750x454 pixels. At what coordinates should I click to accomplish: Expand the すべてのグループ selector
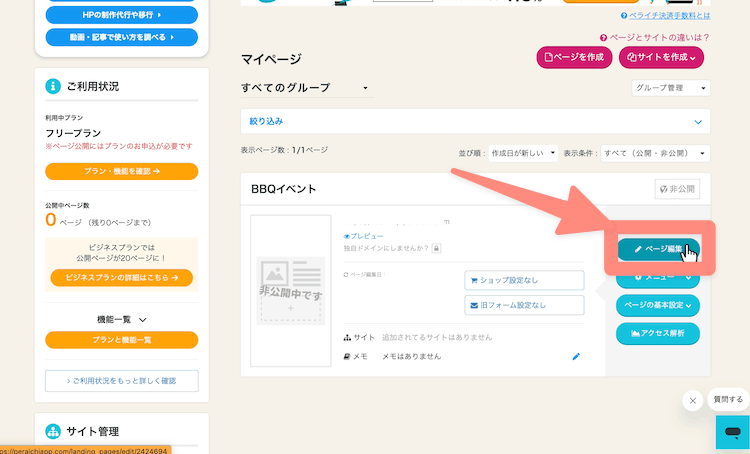pyautogui.click(x=307, y=88)
